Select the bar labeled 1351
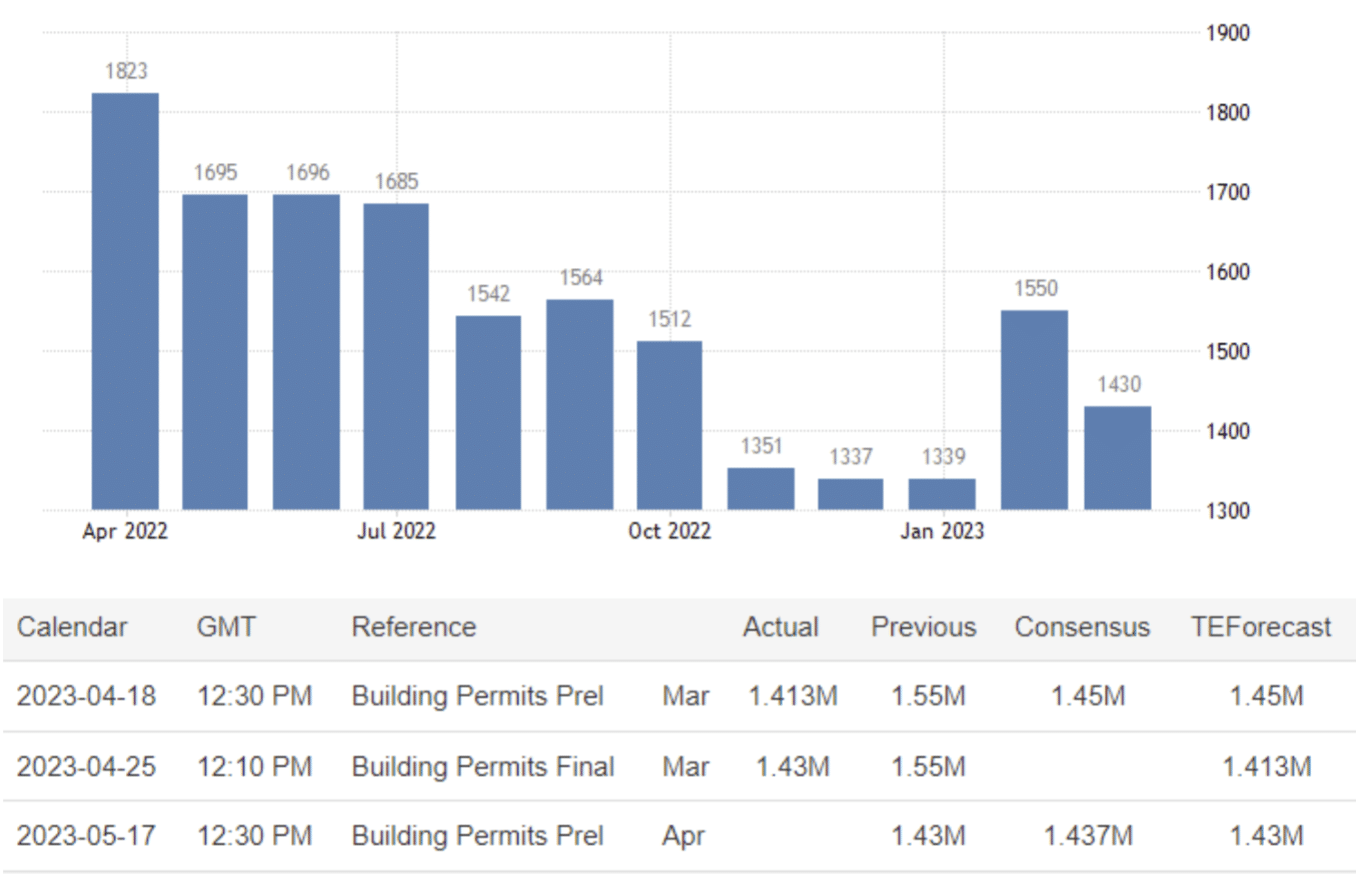The image size is (1356, 874). (x=761, y=488)
